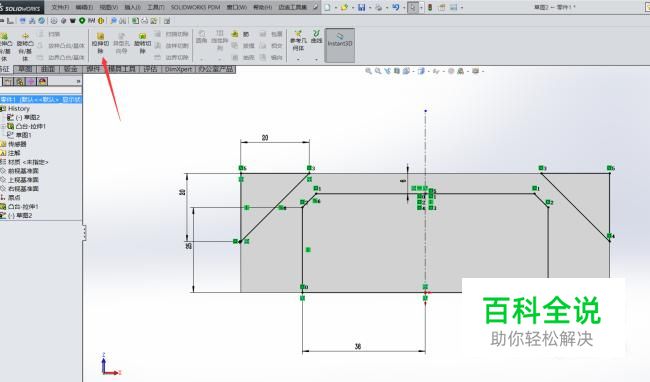
Task: Click the New document icon
Action: [x=327, y=7]
